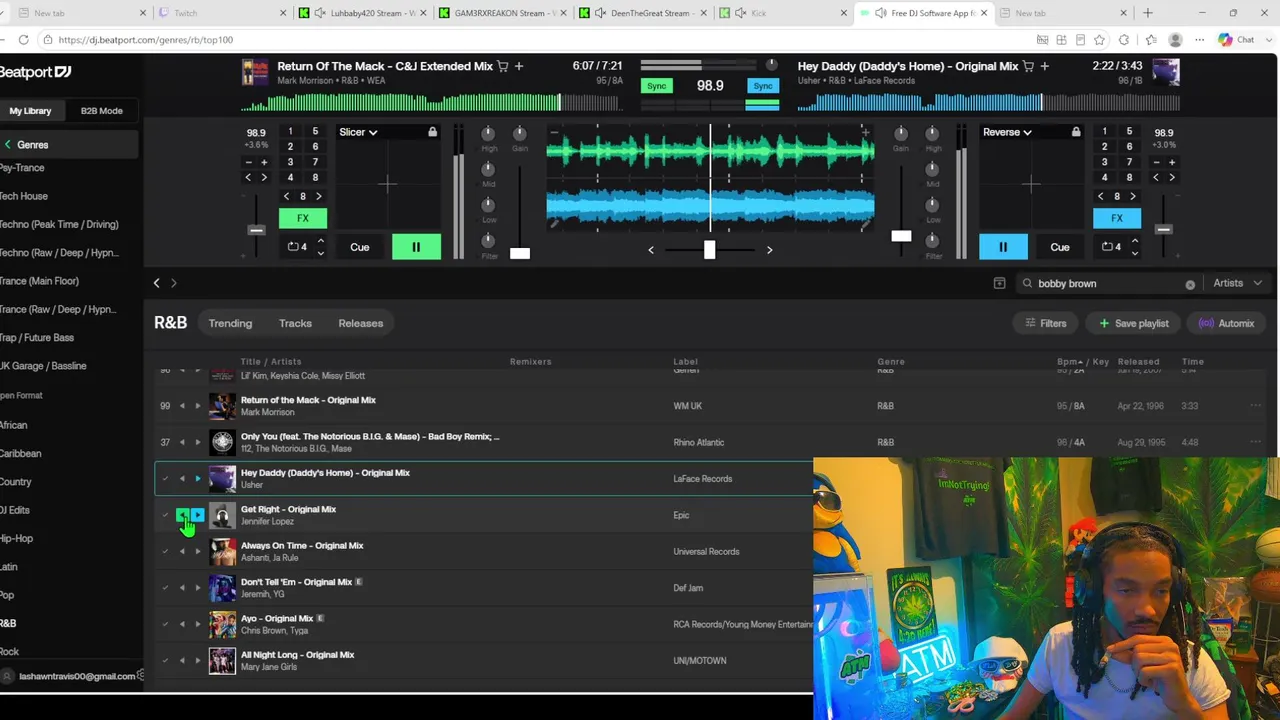Adjust the crossfader handle

coord(709,249)
